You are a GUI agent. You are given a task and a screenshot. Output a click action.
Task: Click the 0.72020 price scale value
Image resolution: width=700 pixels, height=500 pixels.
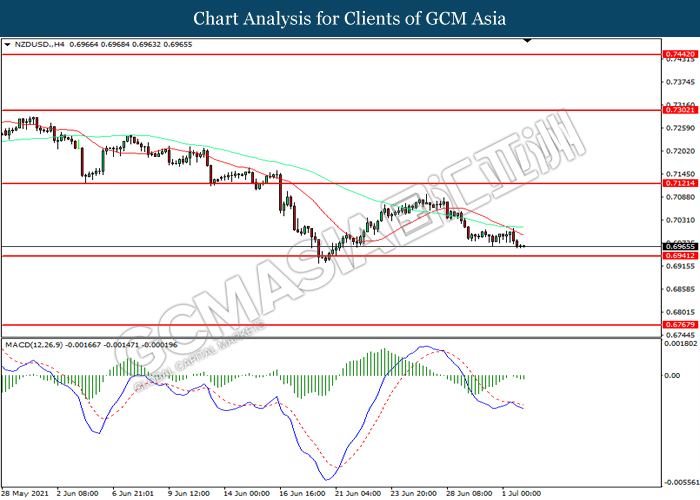[x=680, y=151]
